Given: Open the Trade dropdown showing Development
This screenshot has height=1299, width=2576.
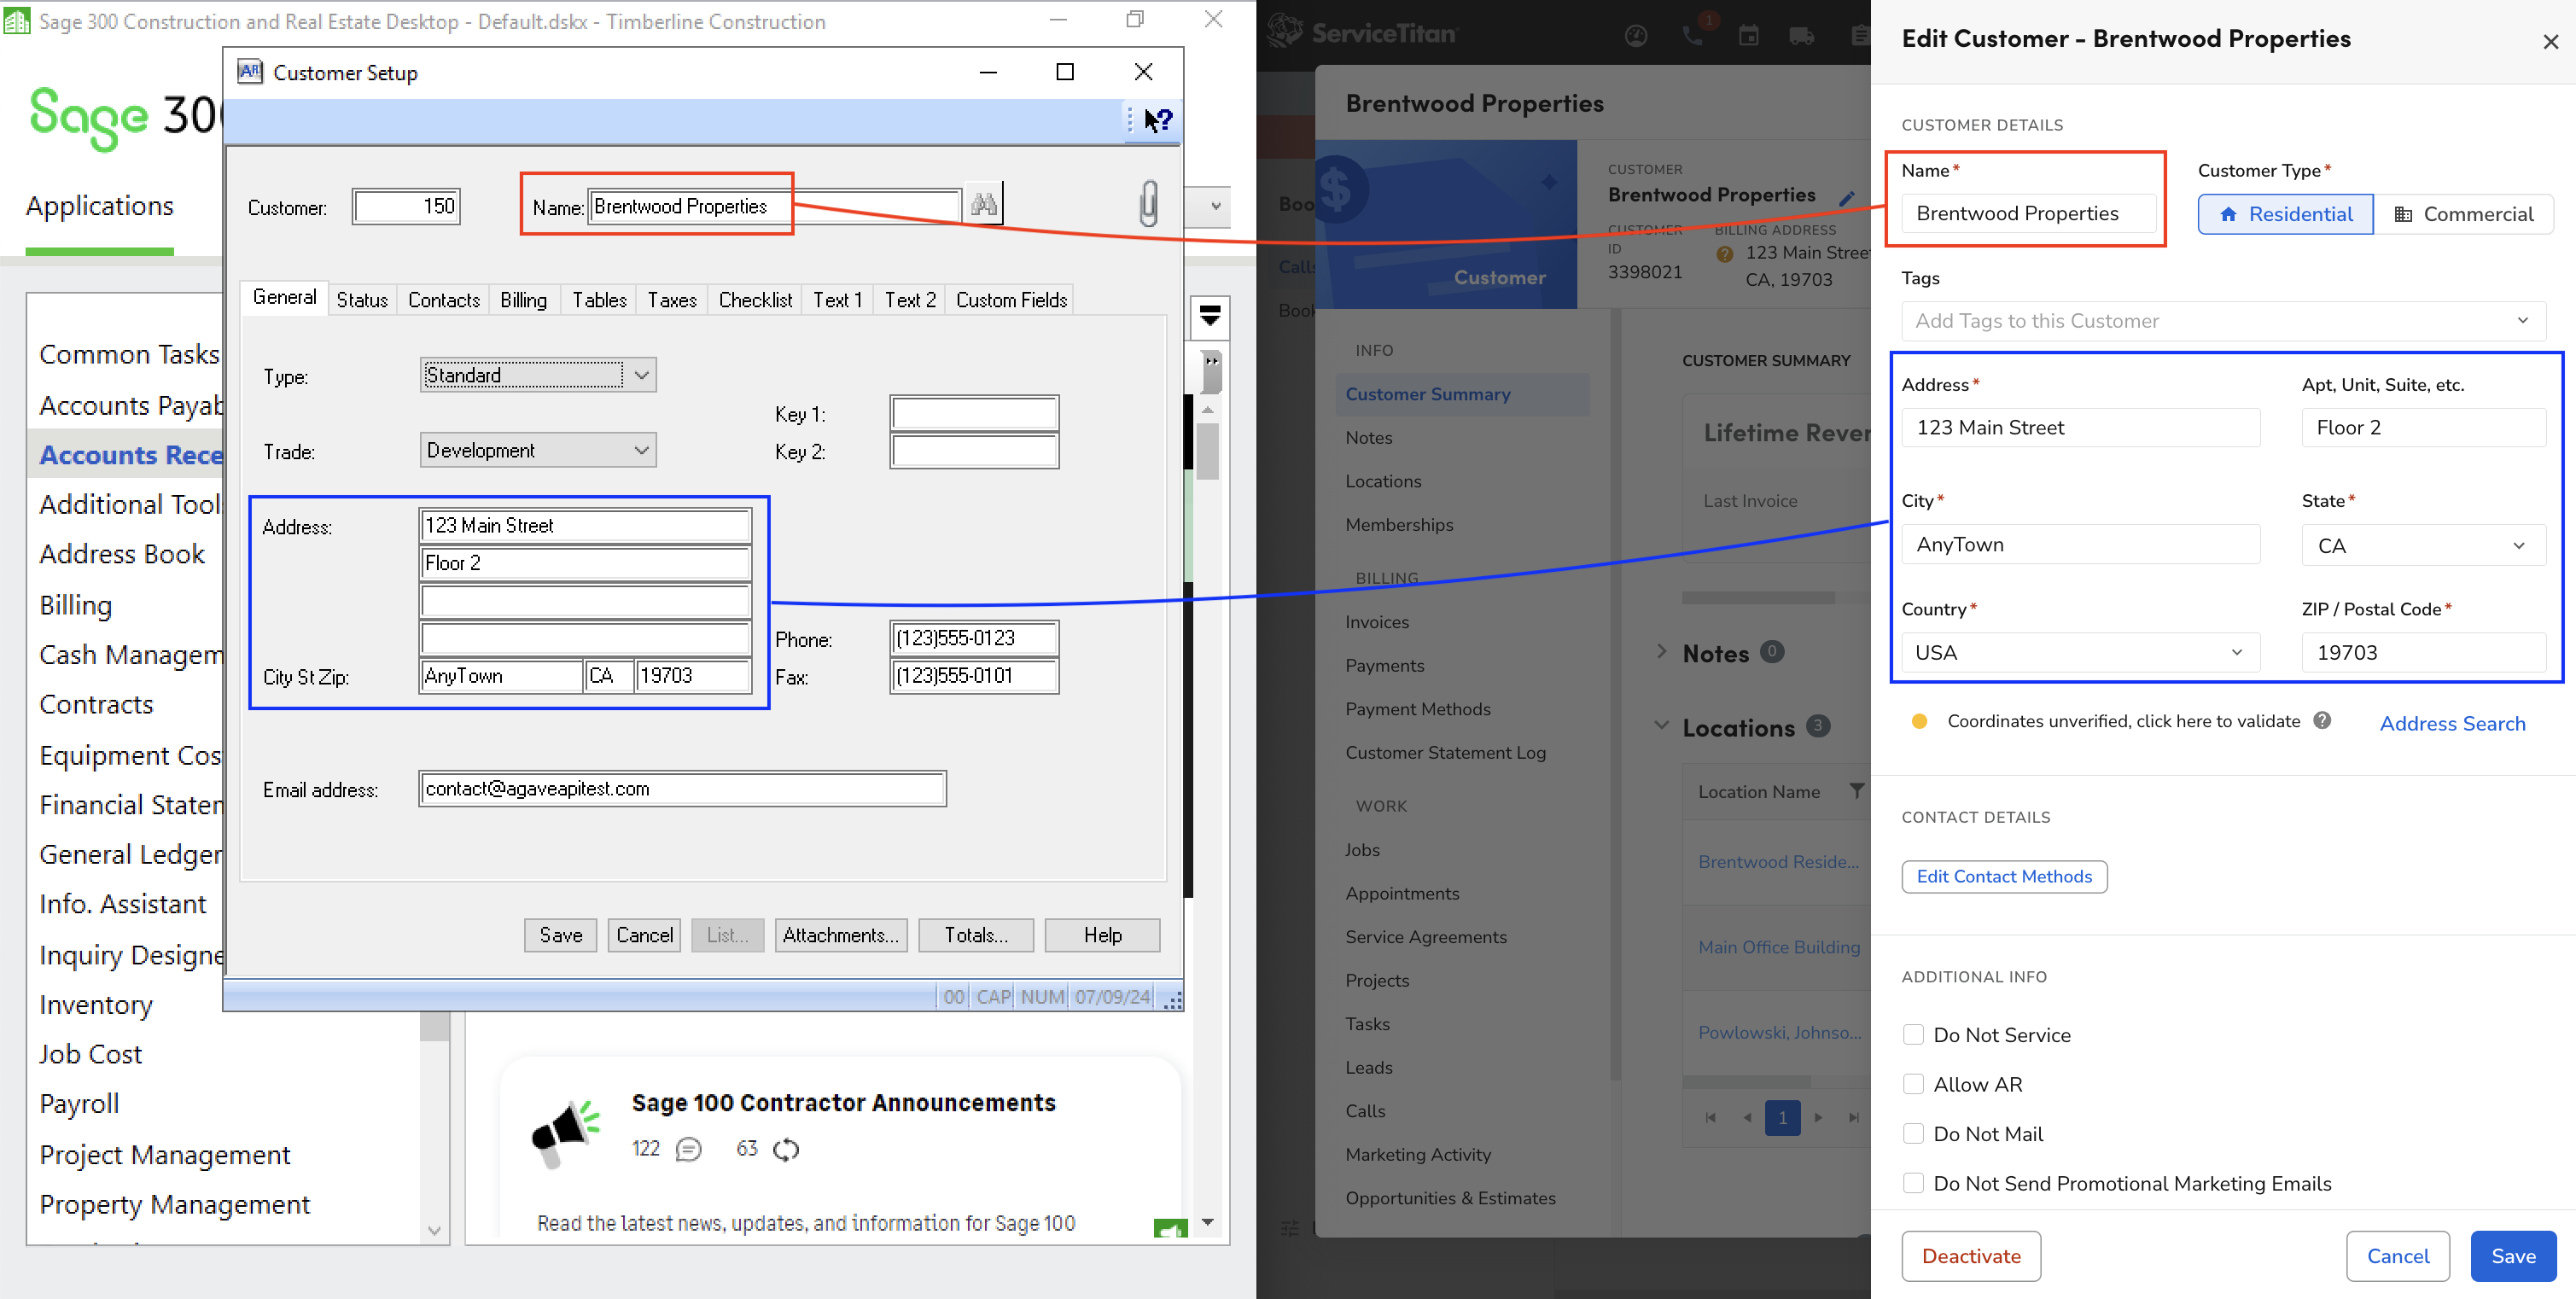Looking at the screenshot, I should pyautogui.click(x=538, y=450).
